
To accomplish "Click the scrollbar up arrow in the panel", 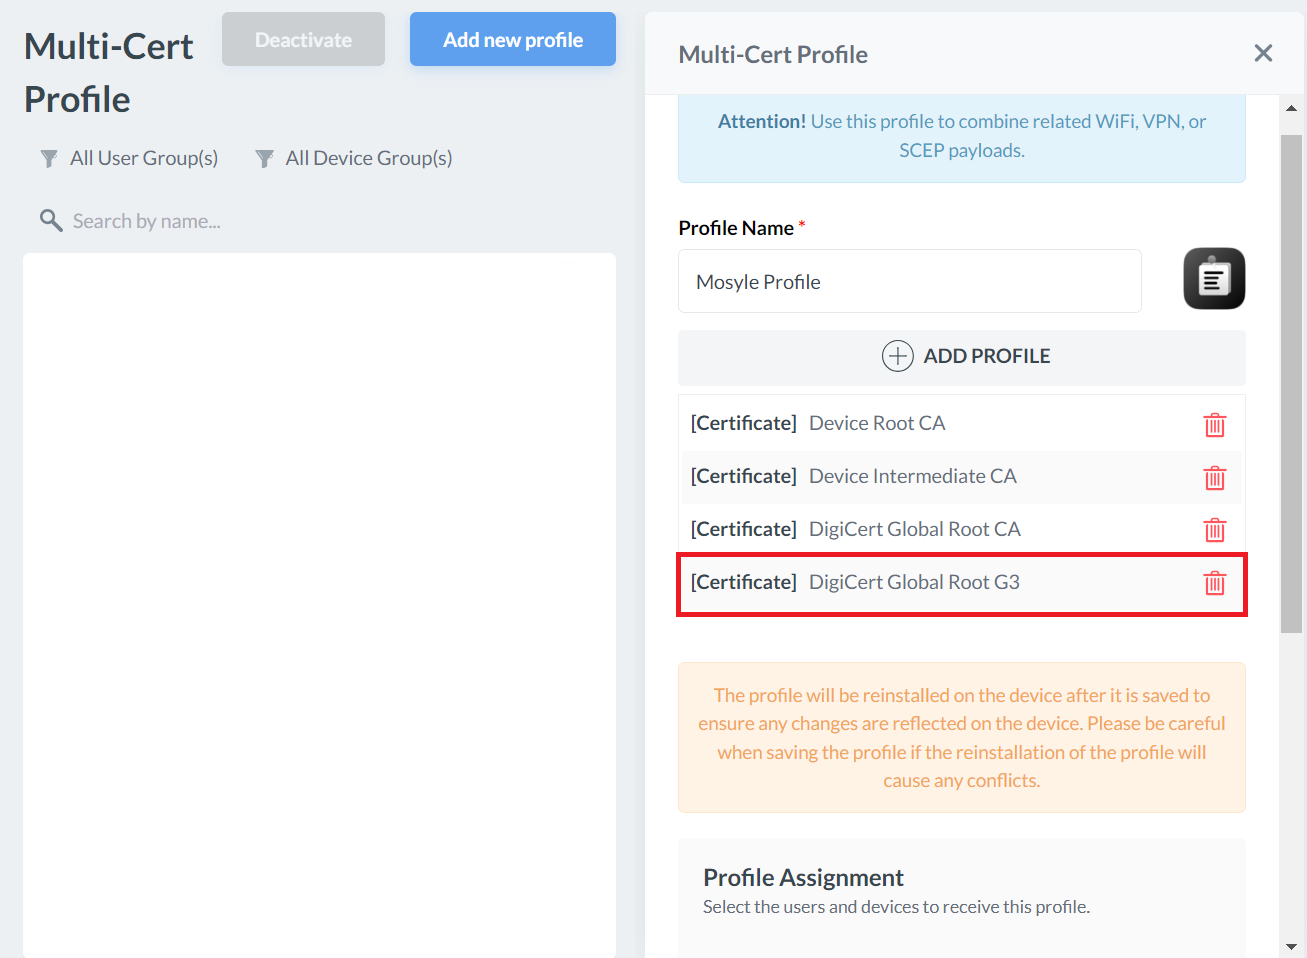I will tap(1291, 108).
